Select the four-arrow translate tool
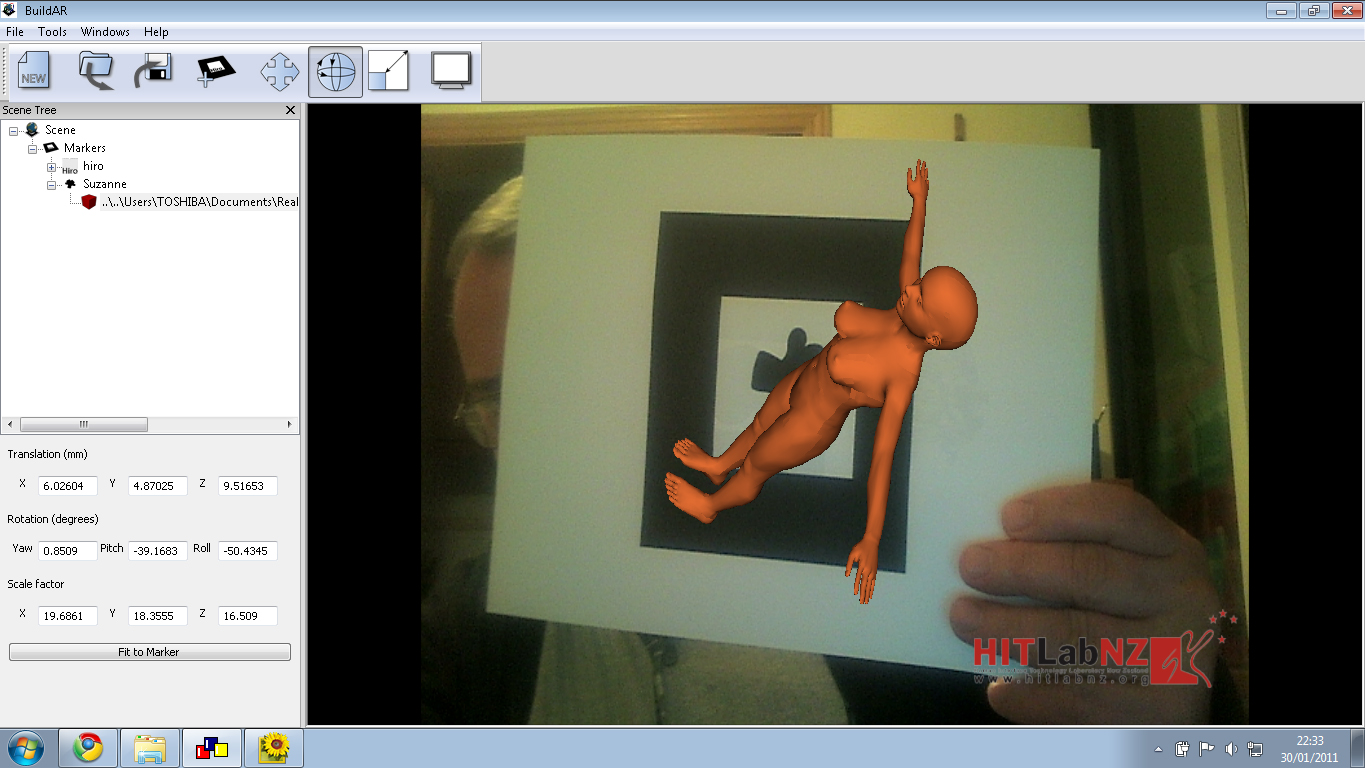1365x768 pixels. (x=280, y=72)
